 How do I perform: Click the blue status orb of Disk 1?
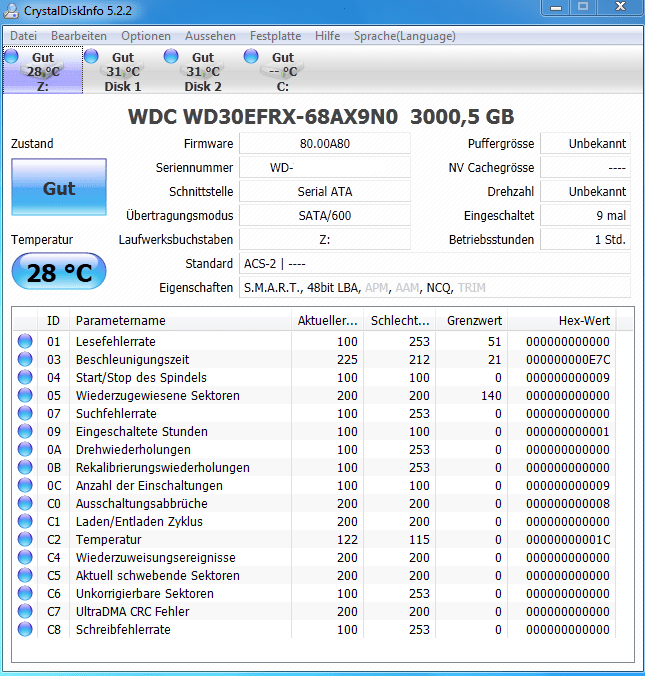[x=91, y=56]
